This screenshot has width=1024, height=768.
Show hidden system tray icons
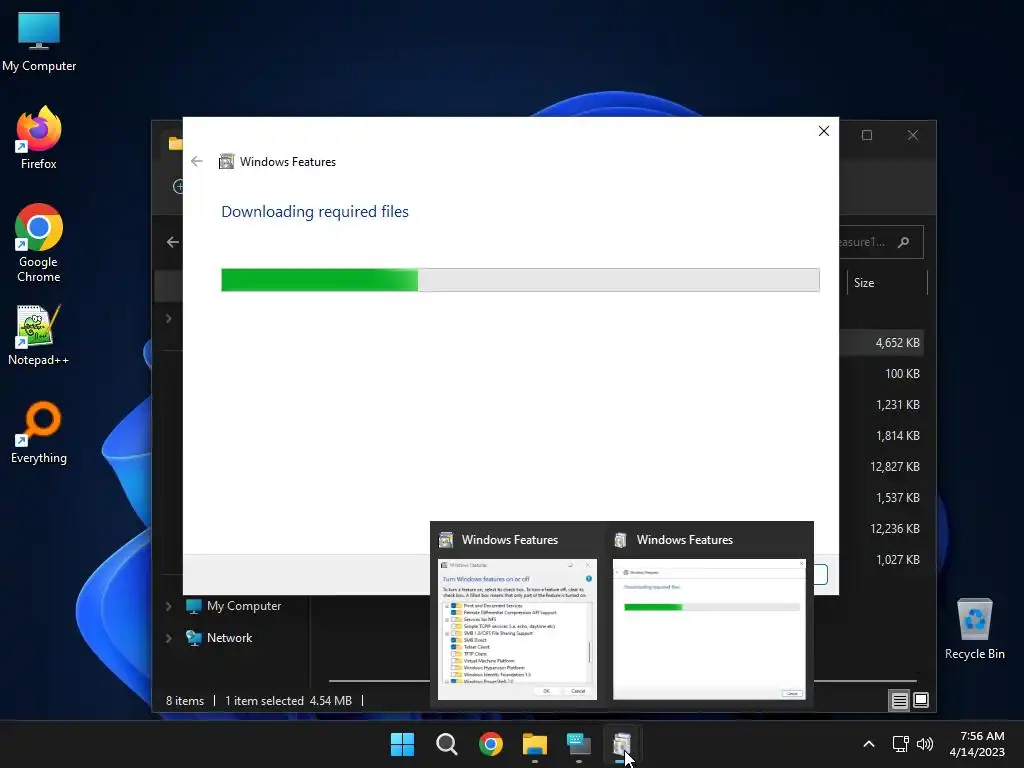pyautogui.click(x=869, y=744)
